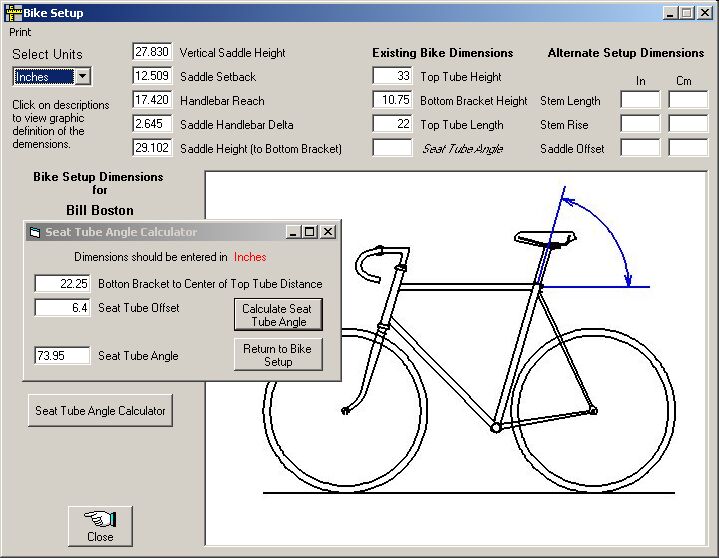Click the Bill Boston name text
Image resolution: width=719 pixels, height=558 pixels.
coord(100,210)
